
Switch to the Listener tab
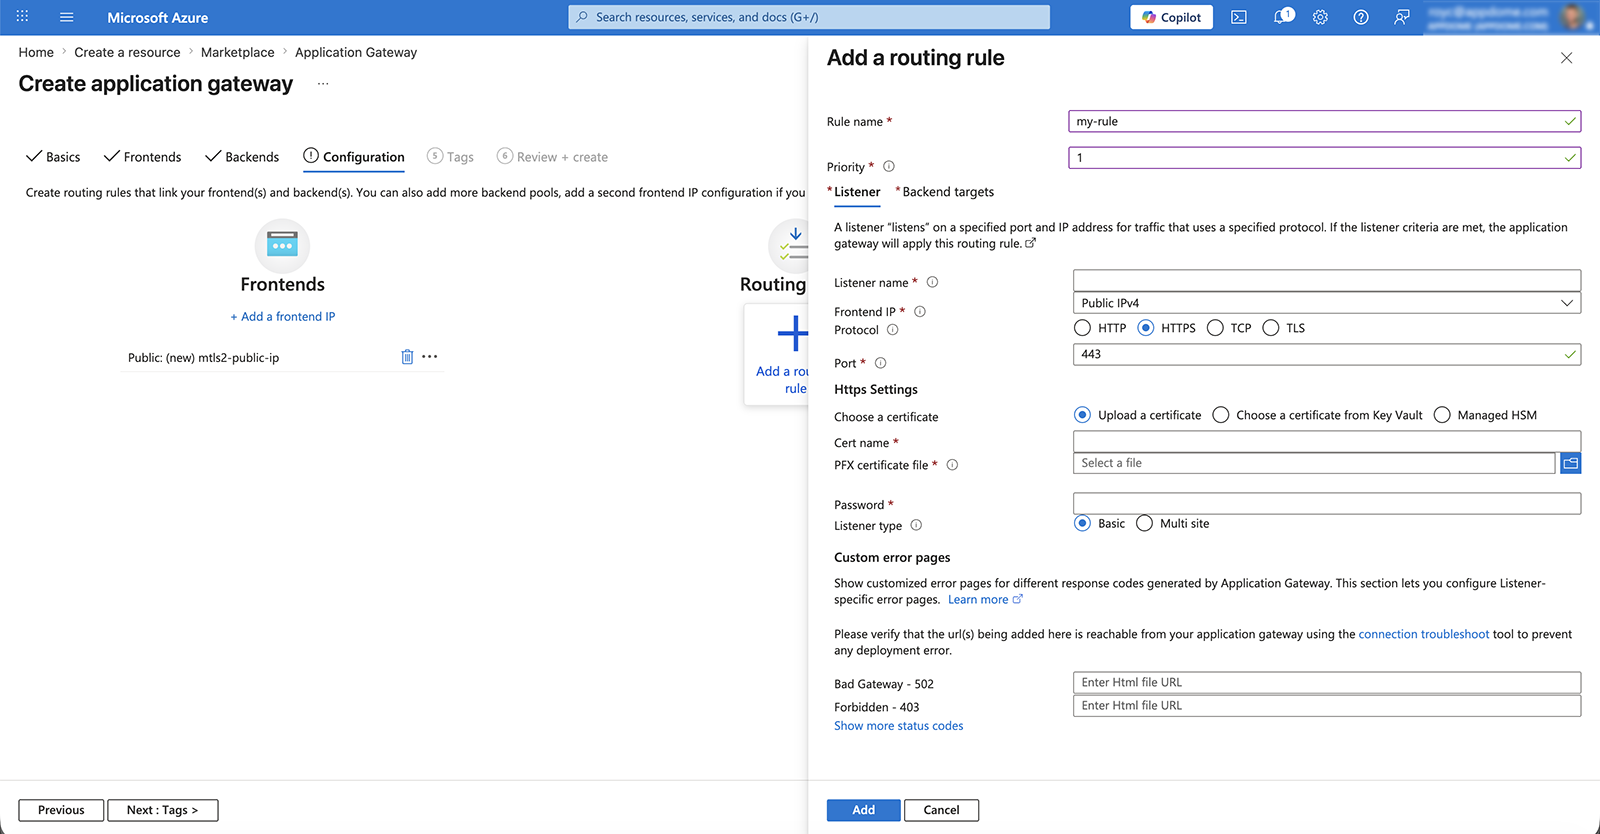[x=857, y=192]
